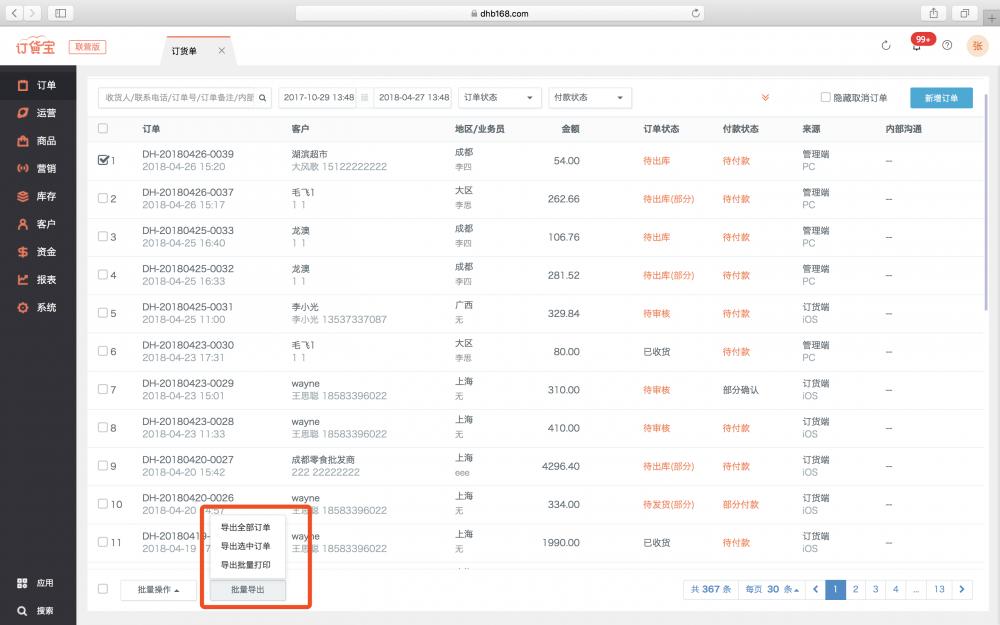Viewport: 1000px width, 625px height.
Task: Enable the 隐藏取消订单 checkbox
Action: coord(825,98)
